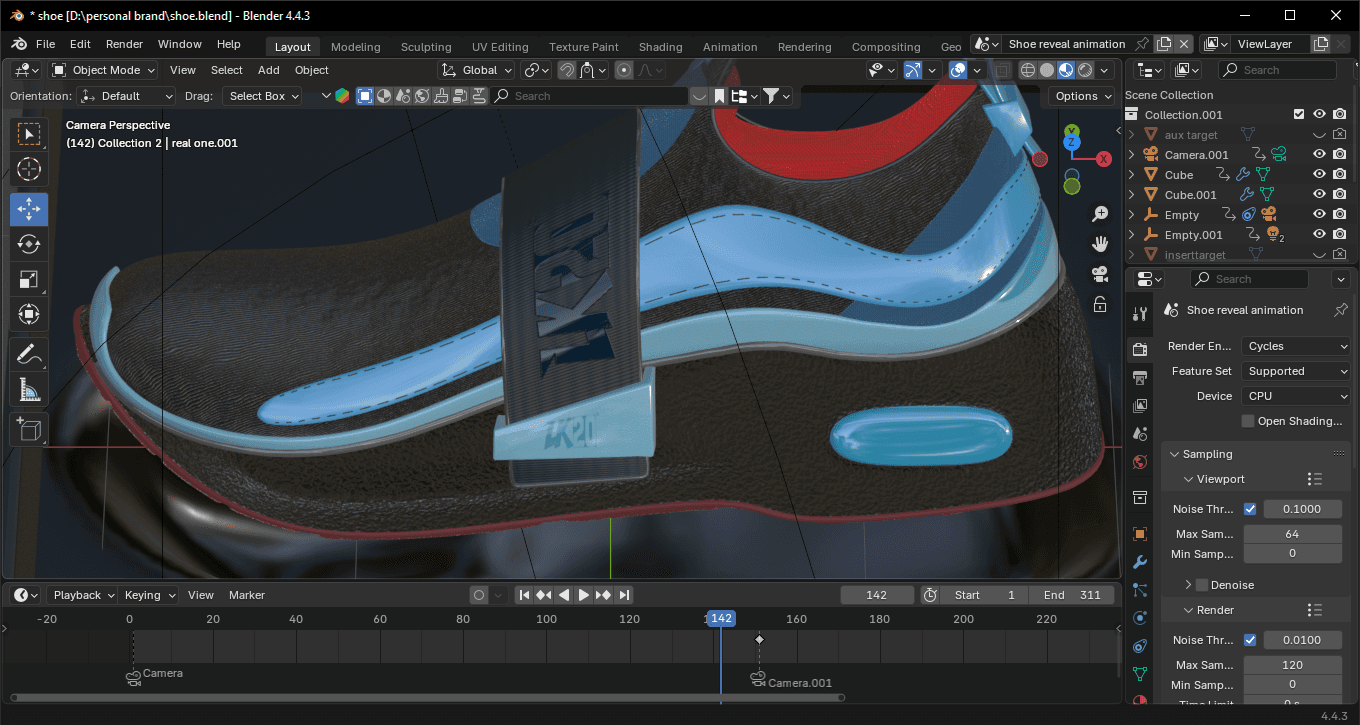Image resolution: width=1360 pixels, height=725 pixels.
Task: Select the 3D Cursor tool
Action: (29, 169)
